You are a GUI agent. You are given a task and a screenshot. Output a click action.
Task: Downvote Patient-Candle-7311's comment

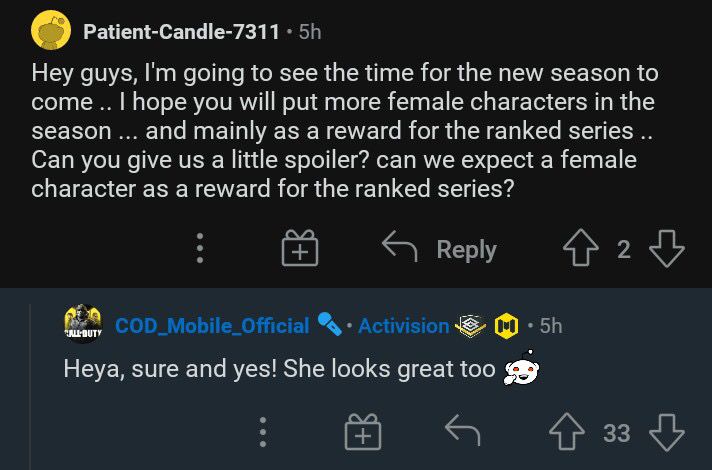click(x=667, y=248)
